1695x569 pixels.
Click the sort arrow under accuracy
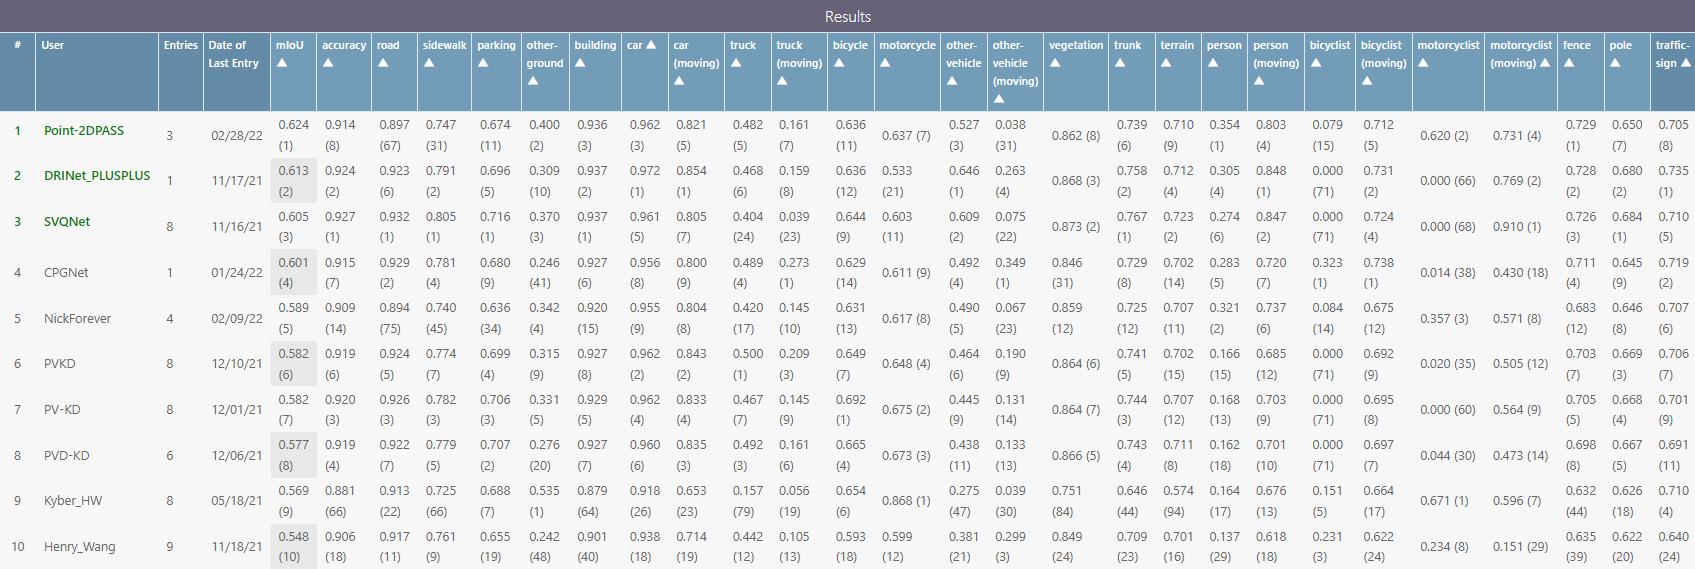[328, 63]
